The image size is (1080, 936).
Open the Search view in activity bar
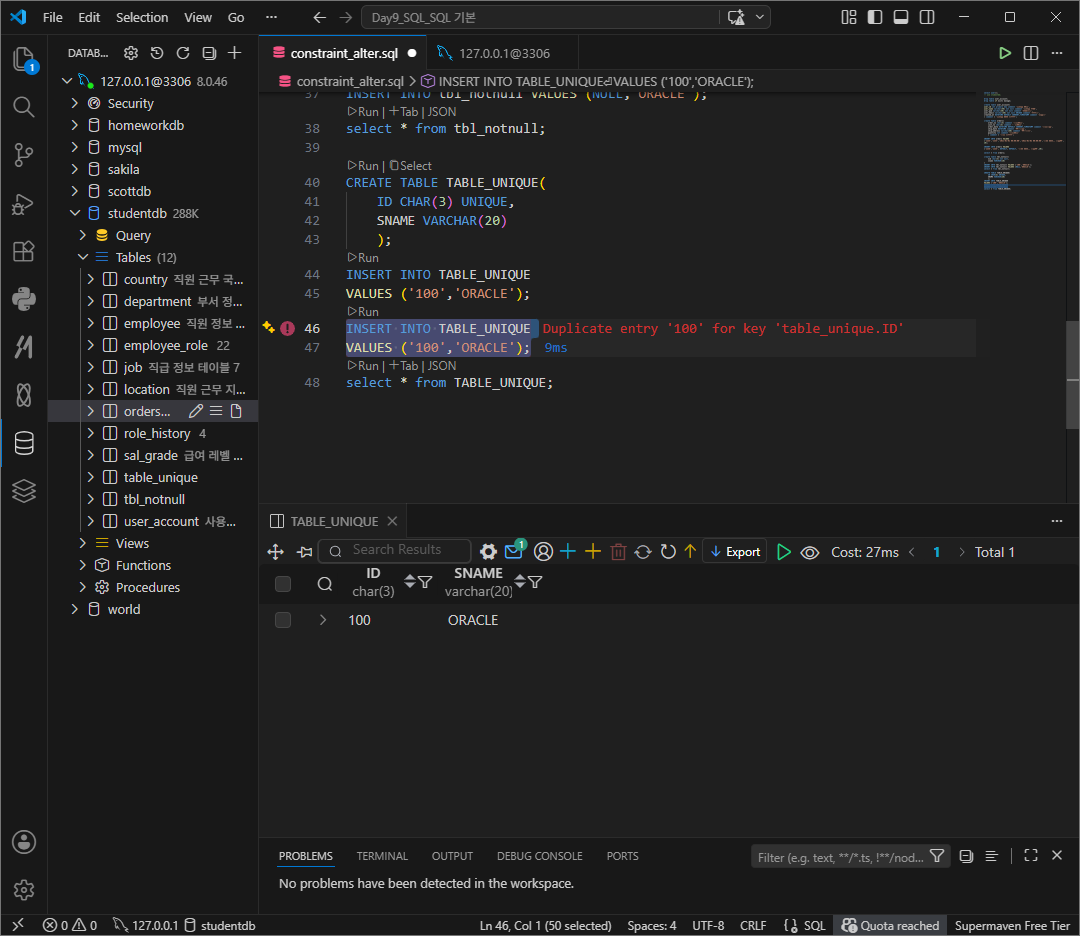(24, 107)
